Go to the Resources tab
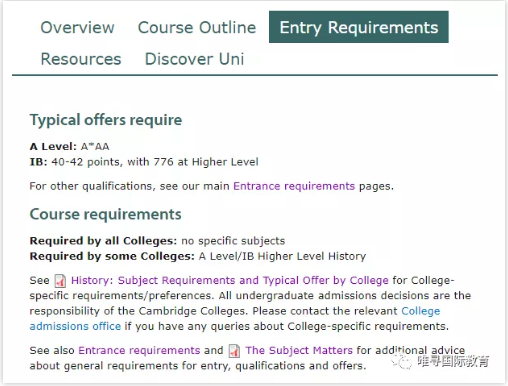Viewport: 508px width, 386px height. [81, 59]
